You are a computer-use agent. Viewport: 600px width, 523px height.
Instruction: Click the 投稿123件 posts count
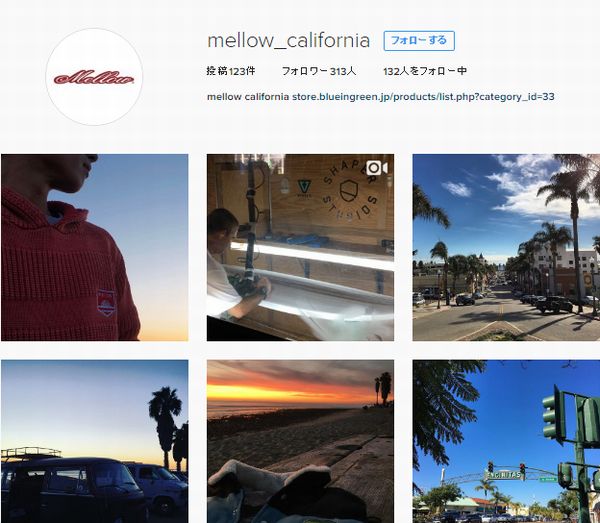pyautogui.click(x=231, y=71)
